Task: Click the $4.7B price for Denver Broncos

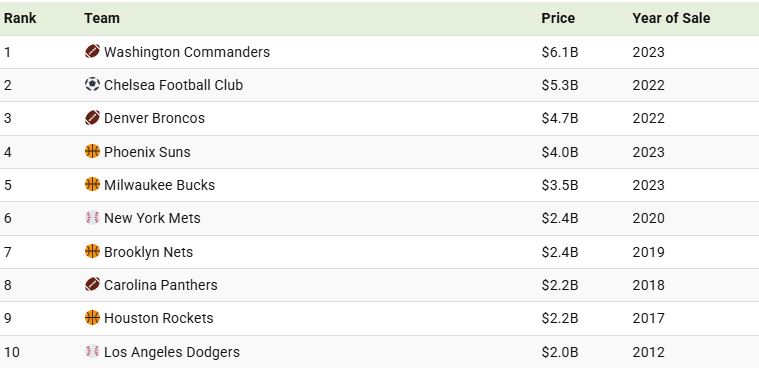Action: tap(560, 118)
